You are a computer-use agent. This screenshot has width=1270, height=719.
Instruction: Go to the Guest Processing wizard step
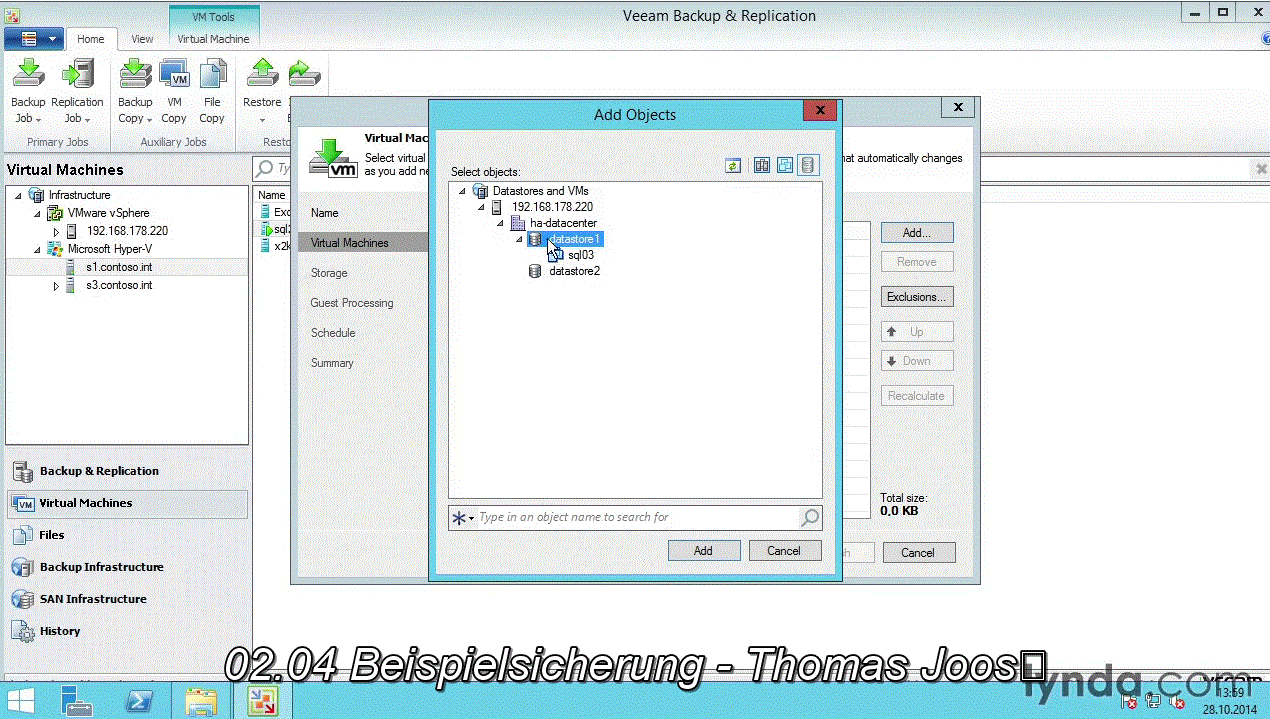[x=352, y=303]
